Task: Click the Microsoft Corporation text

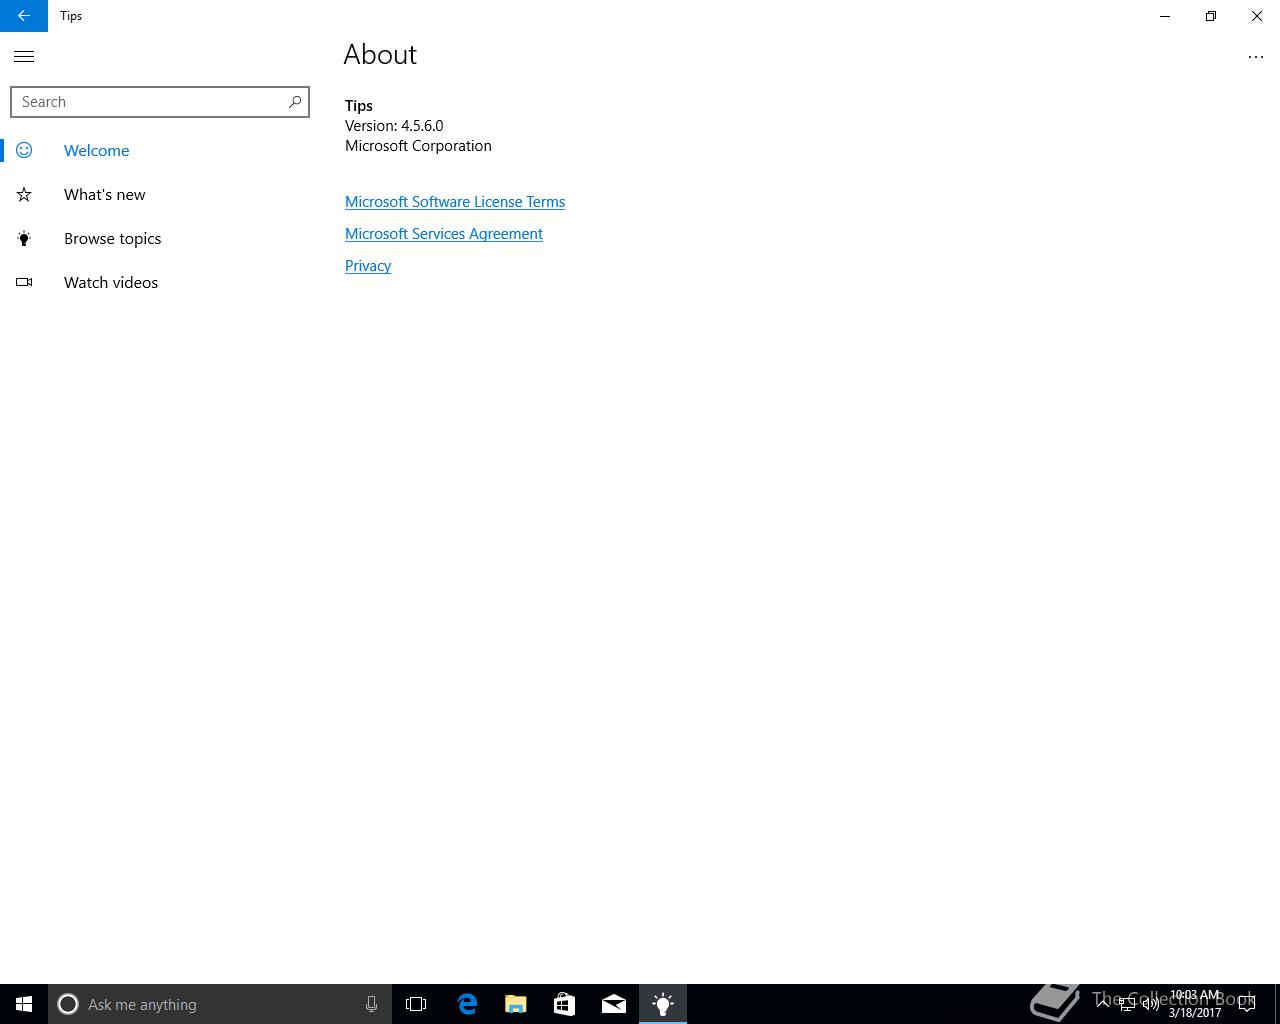Action: coord(418,146)
